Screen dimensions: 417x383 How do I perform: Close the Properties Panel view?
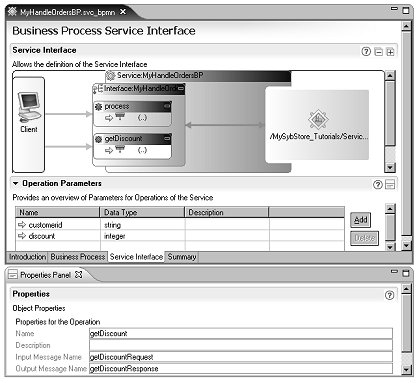79,275
